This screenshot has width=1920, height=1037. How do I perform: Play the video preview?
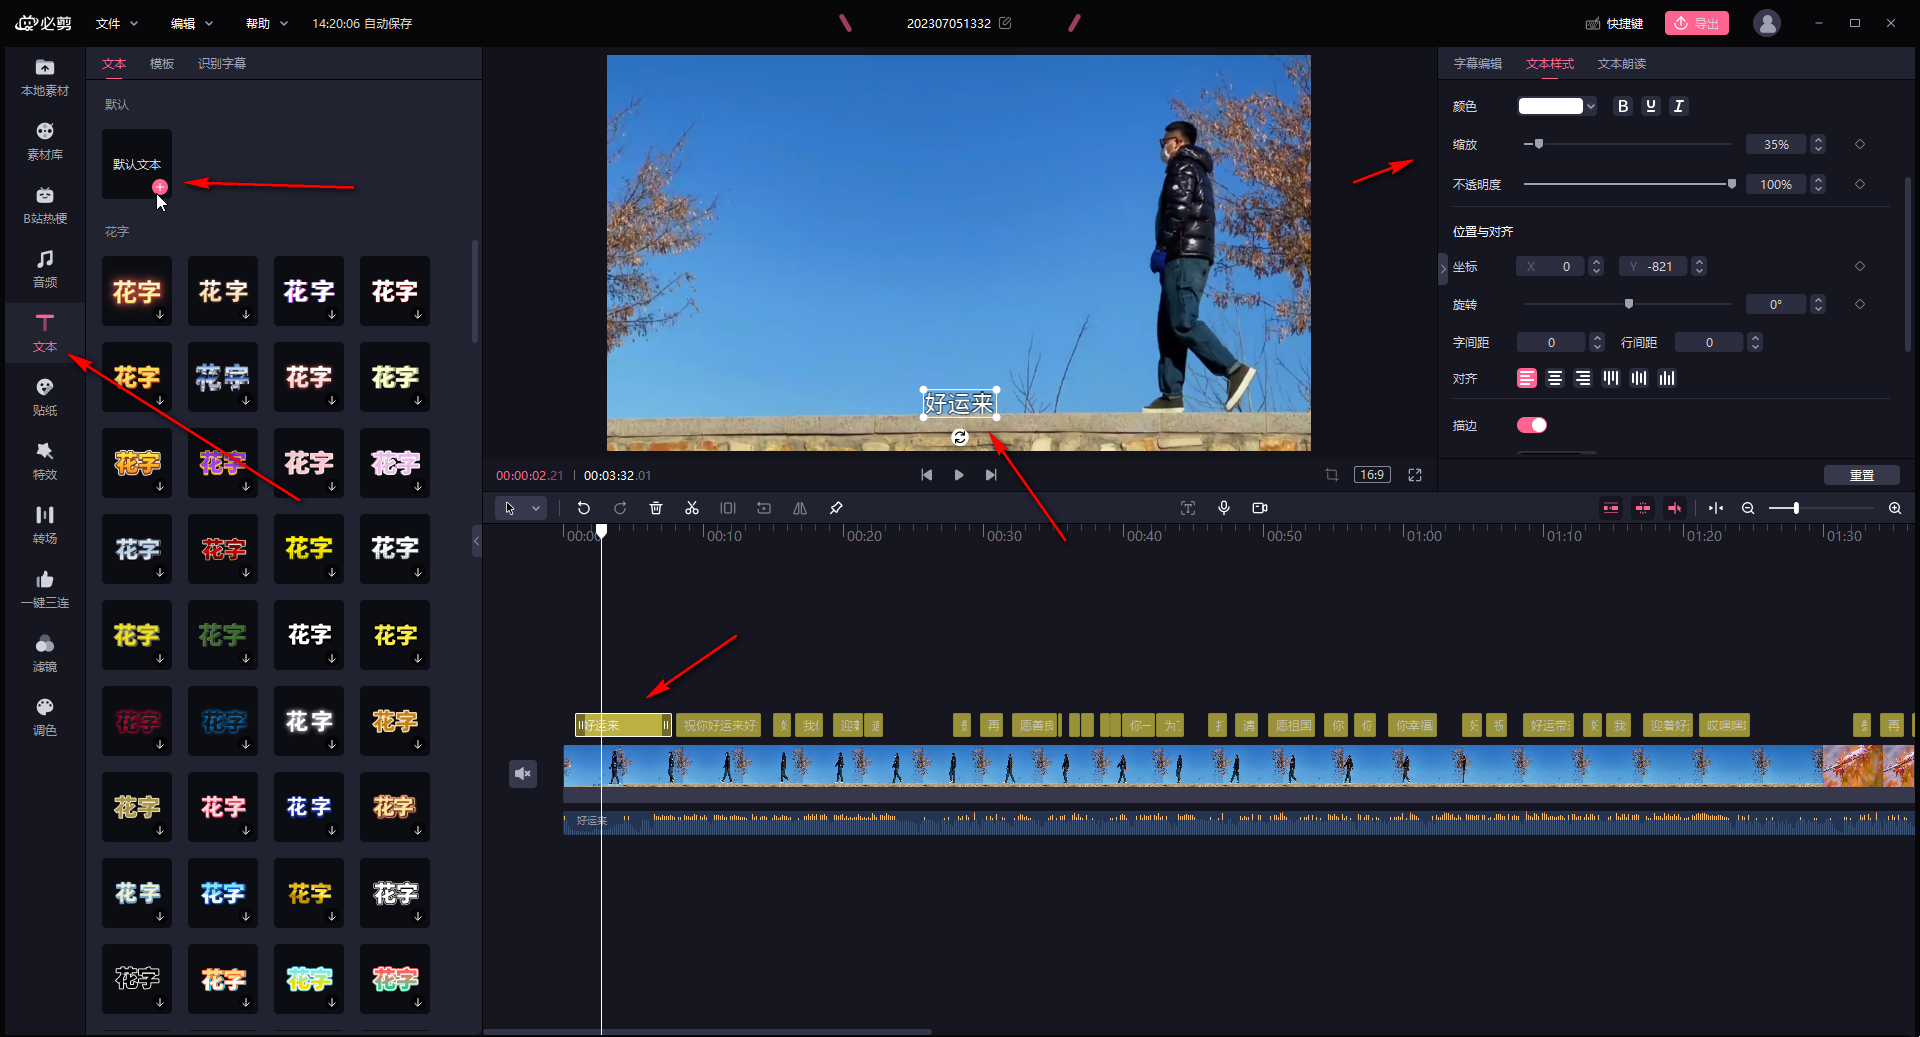[959, 475]
